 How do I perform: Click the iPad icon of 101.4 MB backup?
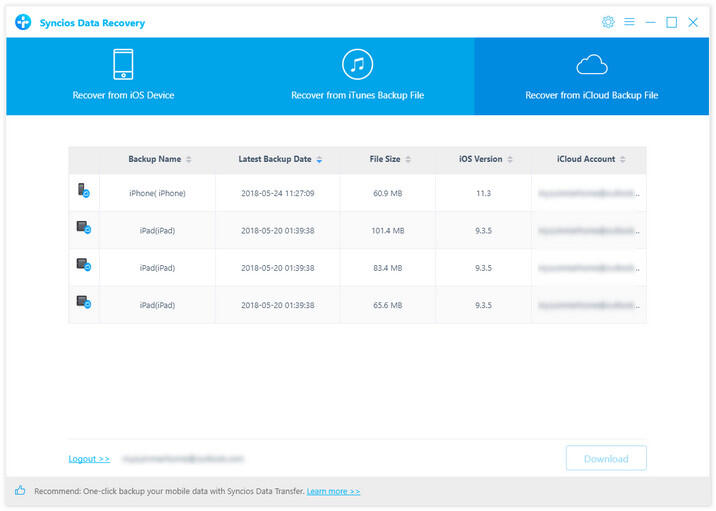pos(84,229)
